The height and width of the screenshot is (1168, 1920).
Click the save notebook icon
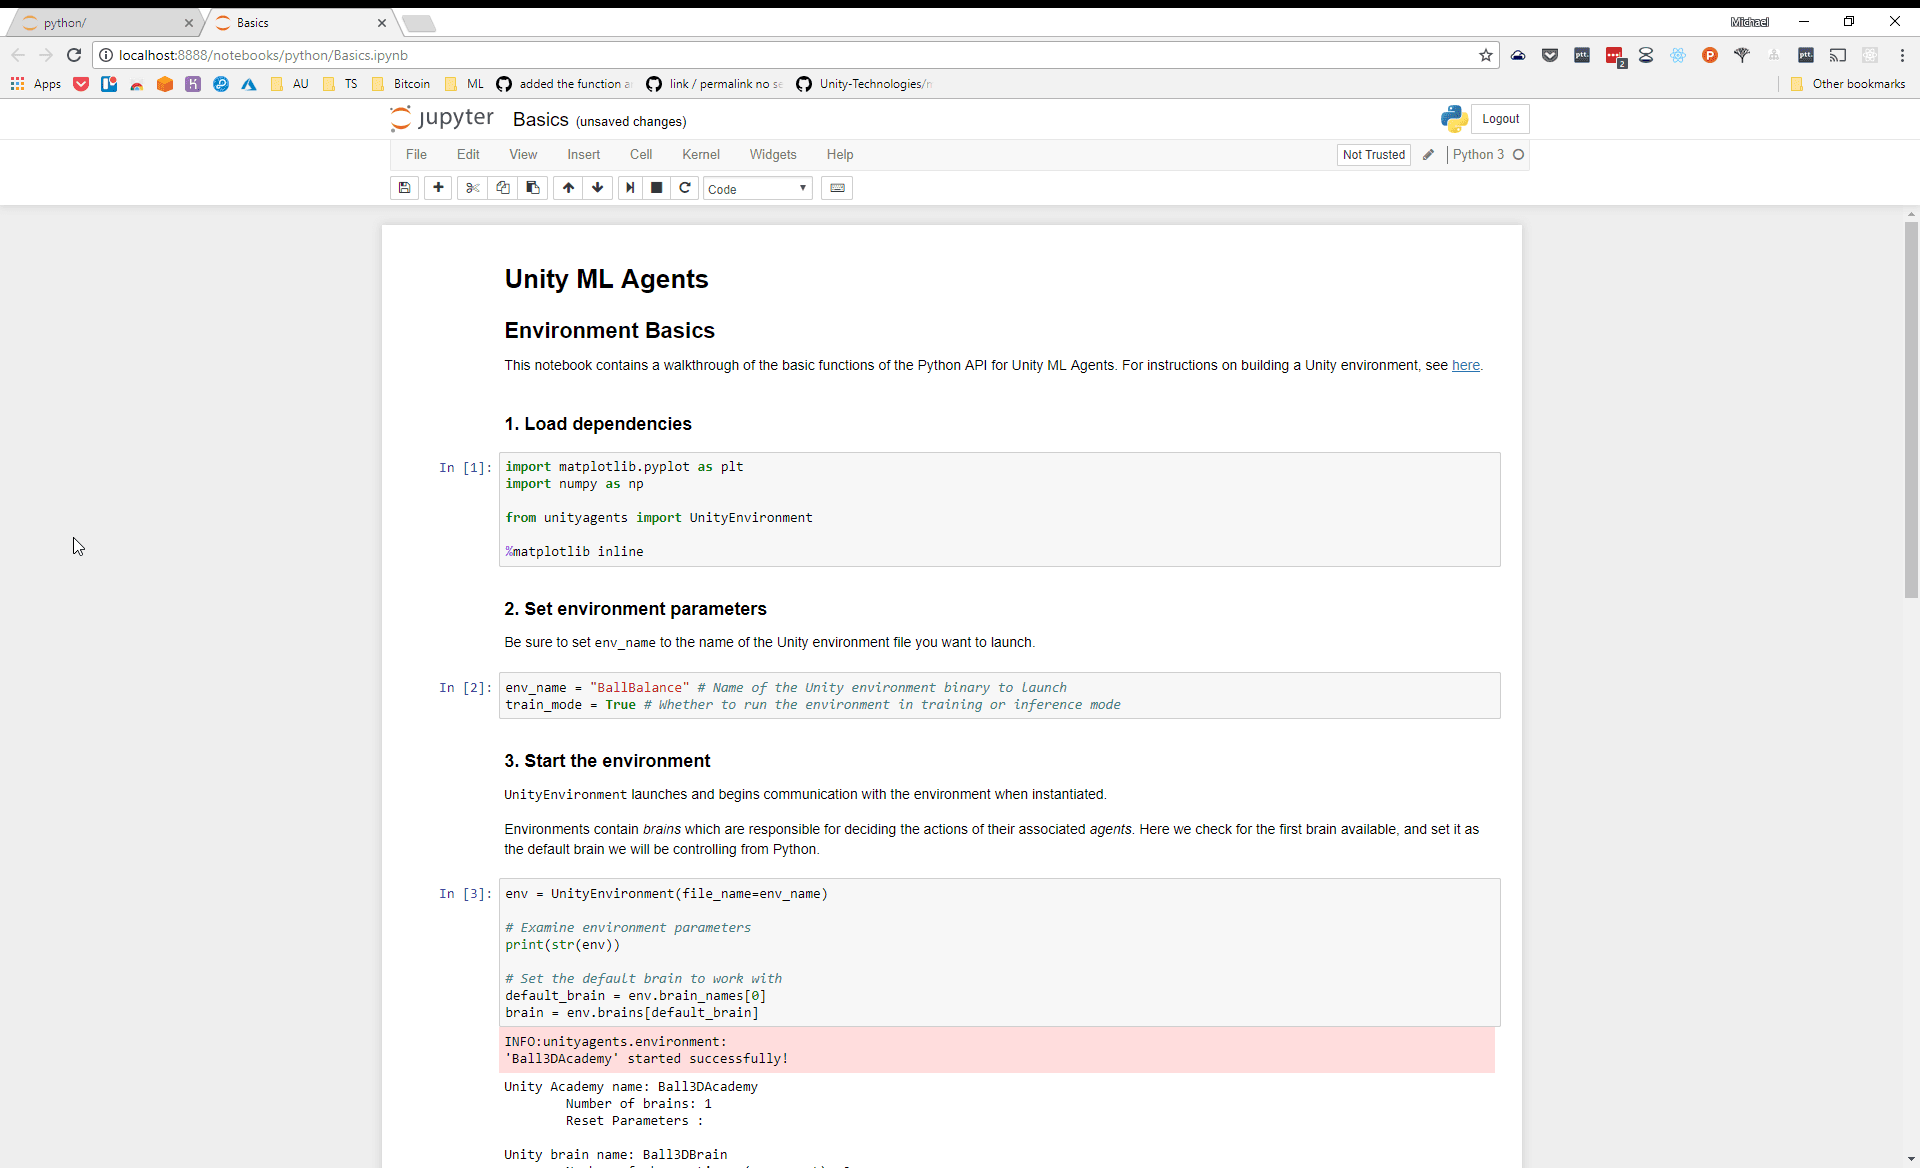point(404,188)
